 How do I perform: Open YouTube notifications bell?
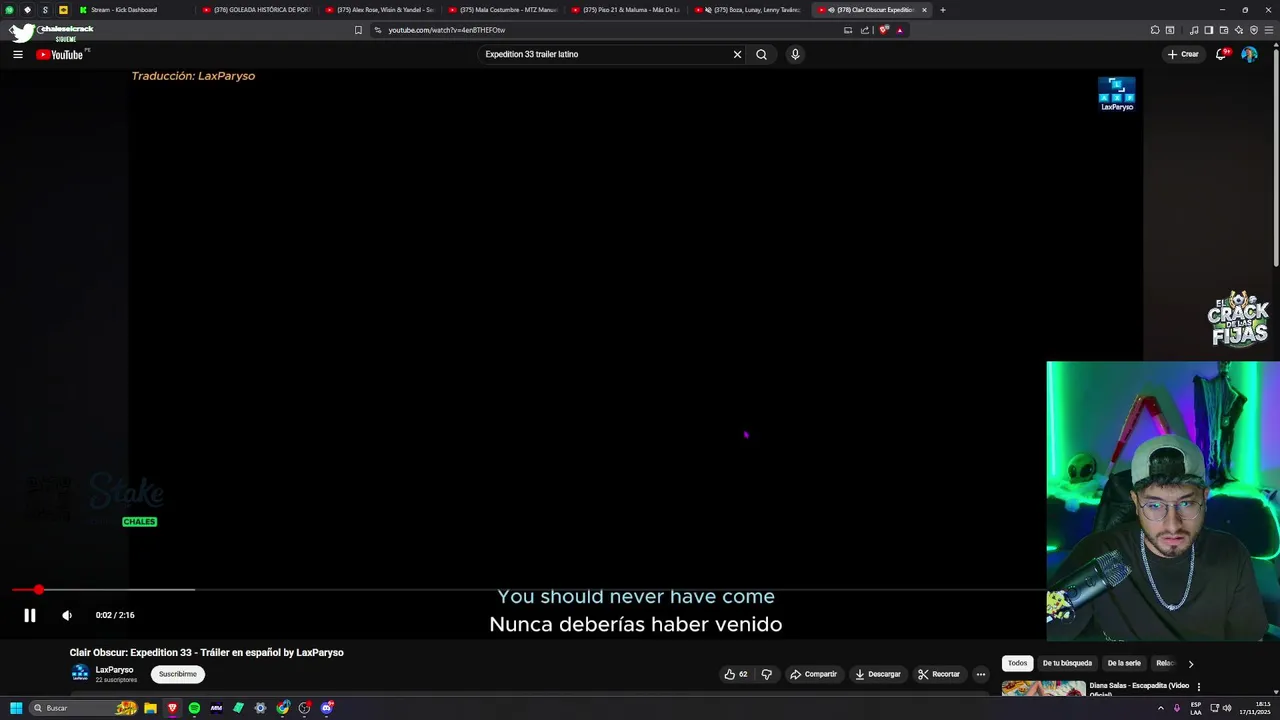[1221, 54]
